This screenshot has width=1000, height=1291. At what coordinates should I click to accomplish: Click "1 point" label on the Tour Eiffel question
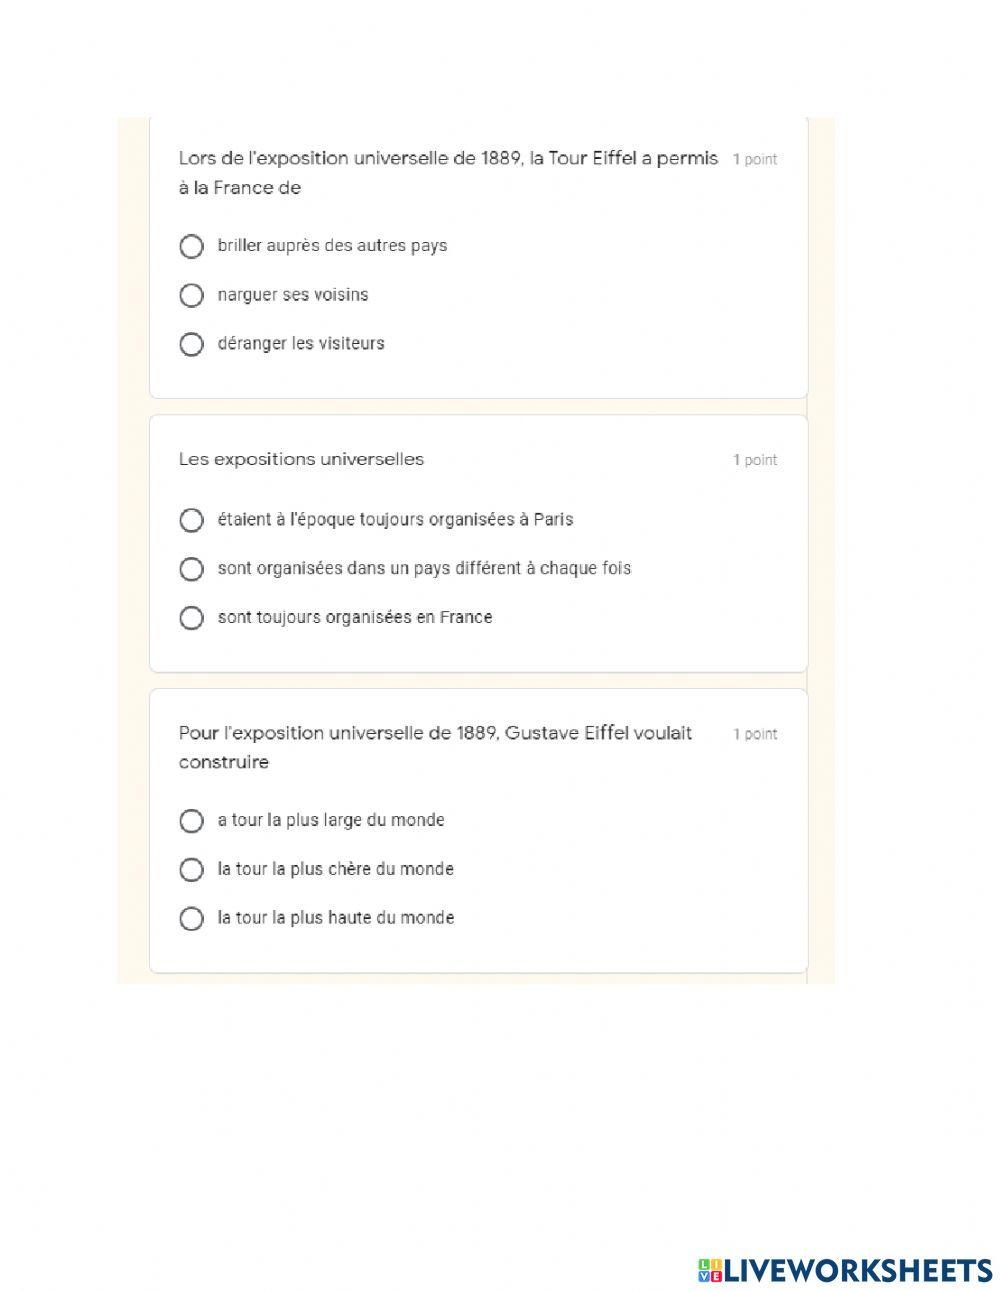click(755, 159)
